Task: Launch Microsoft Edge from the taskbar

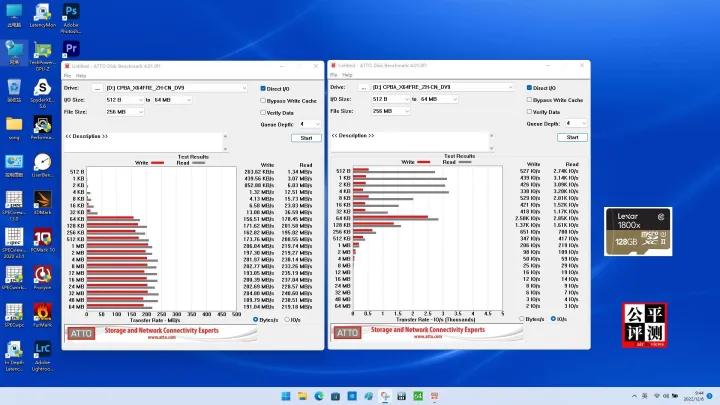Action: (x=319, y=396)
